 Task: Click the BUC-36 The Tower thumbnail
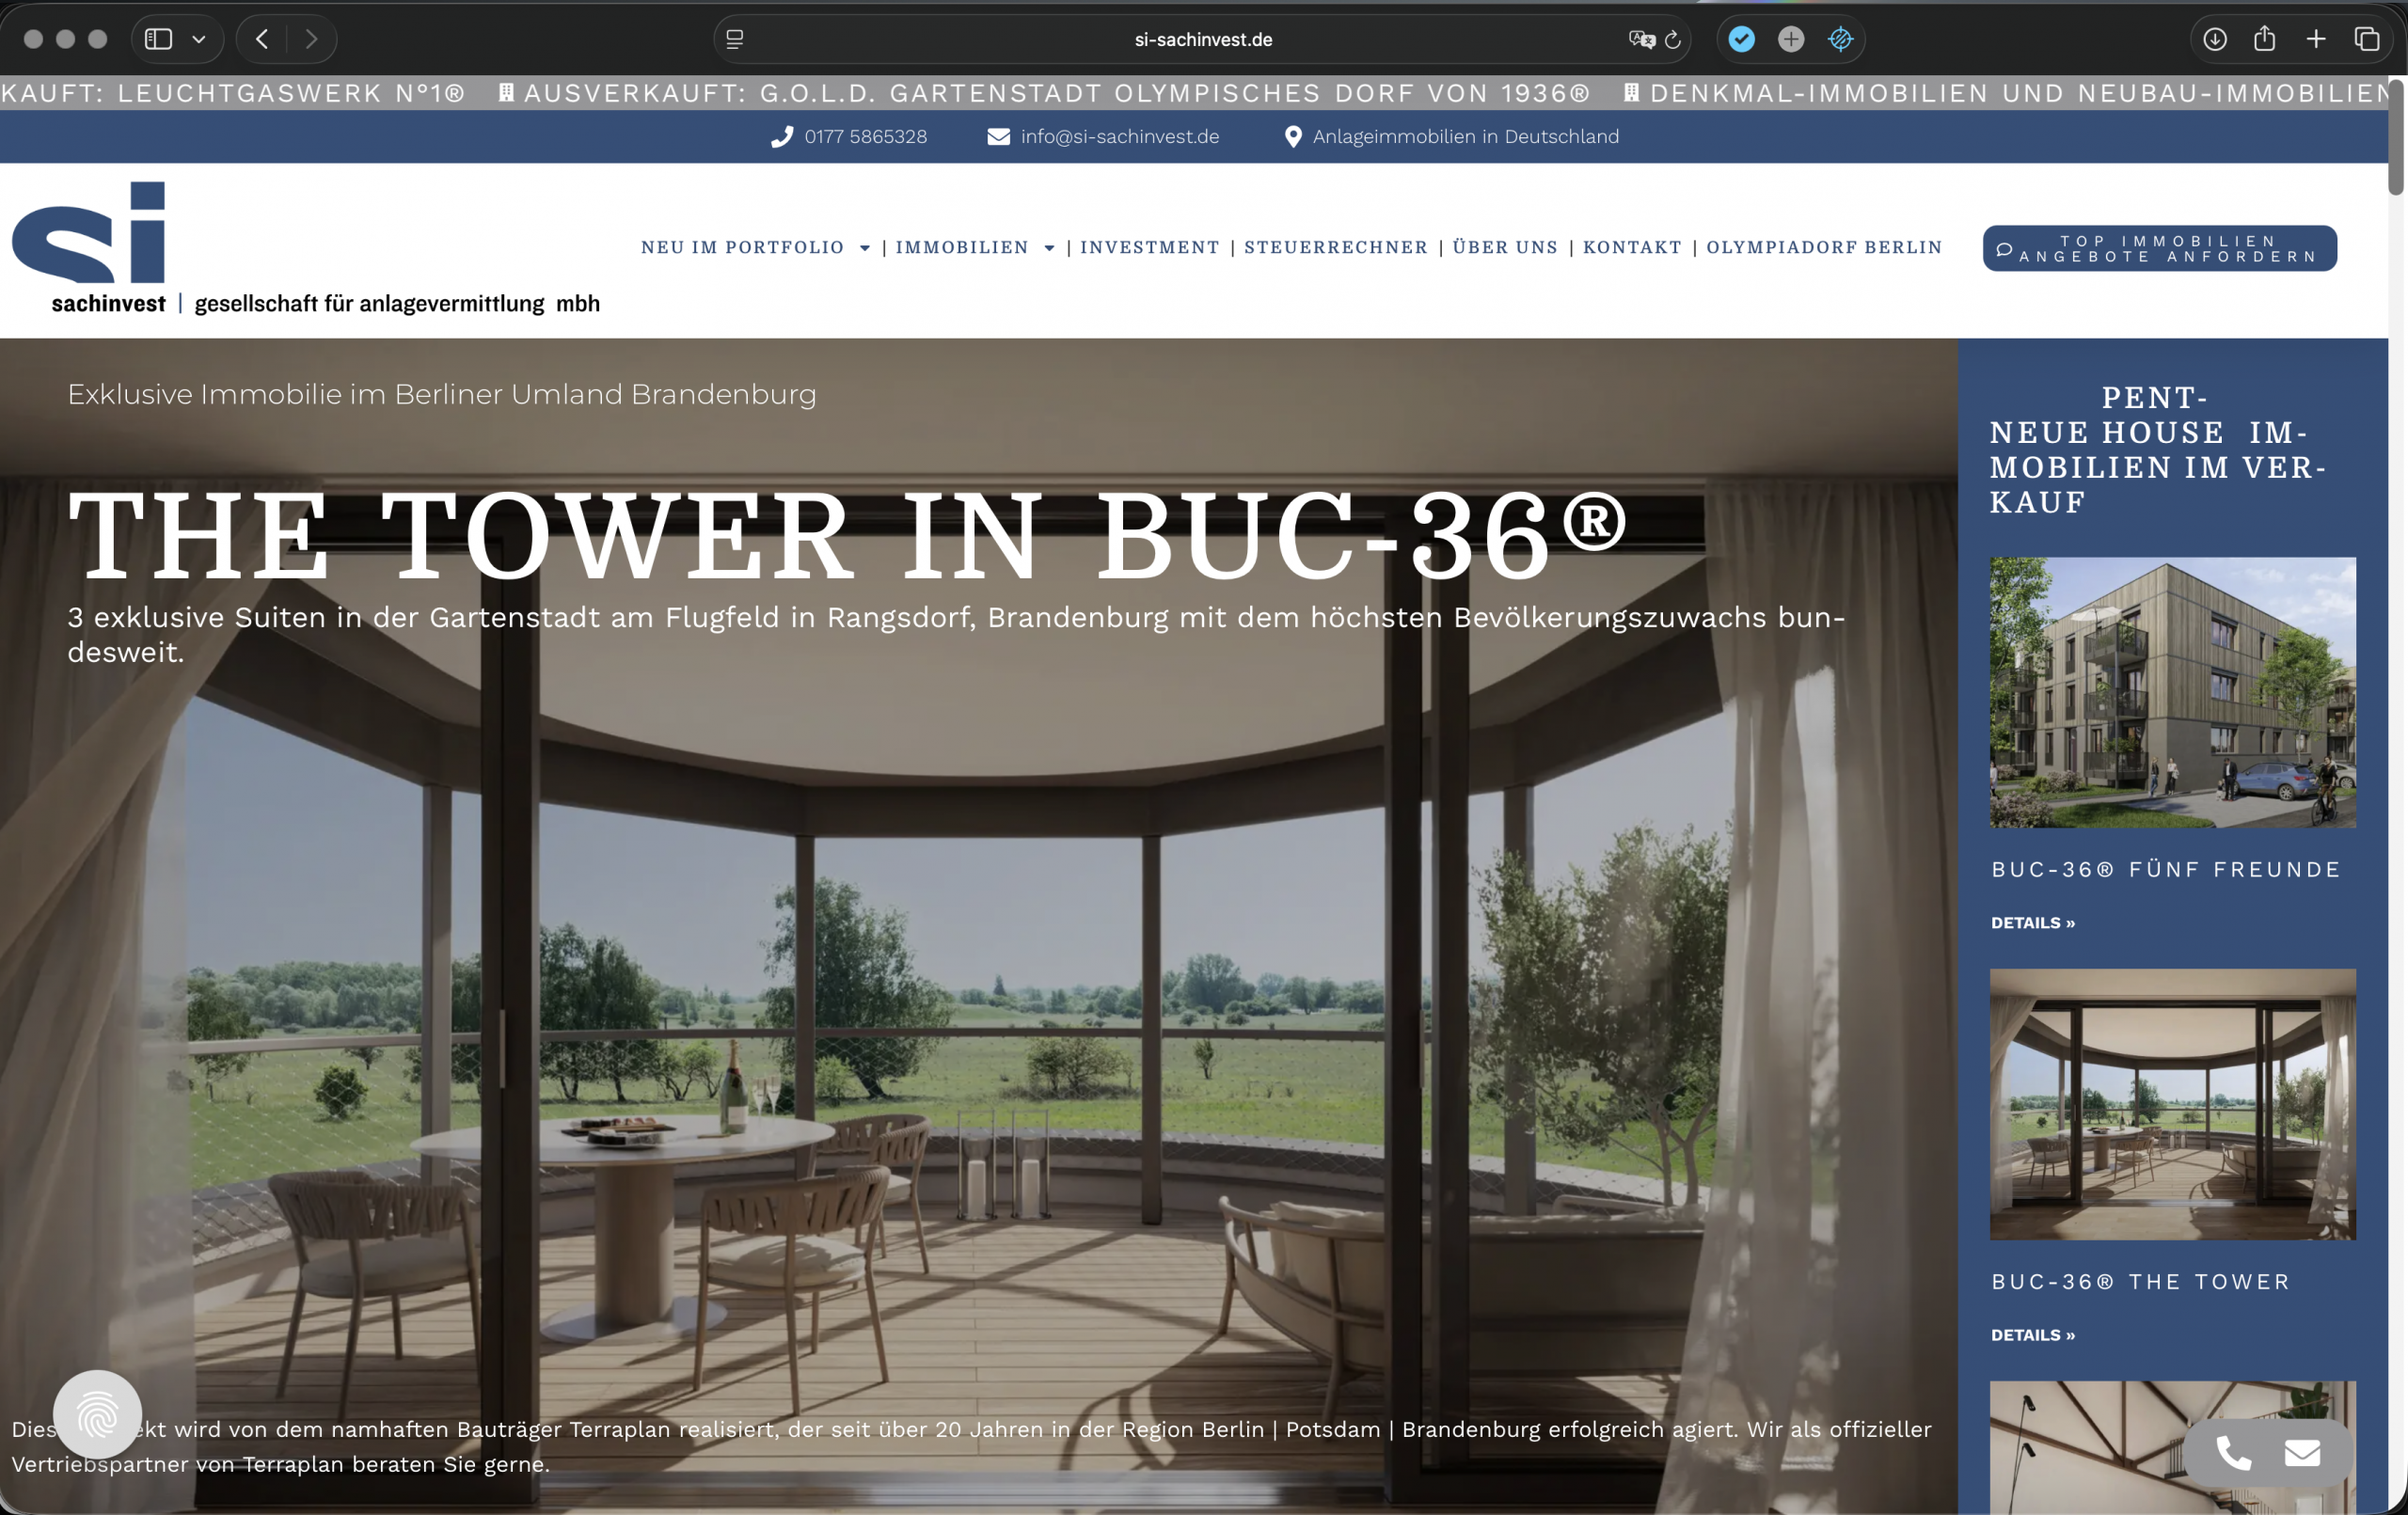tap(2172, 1104)
